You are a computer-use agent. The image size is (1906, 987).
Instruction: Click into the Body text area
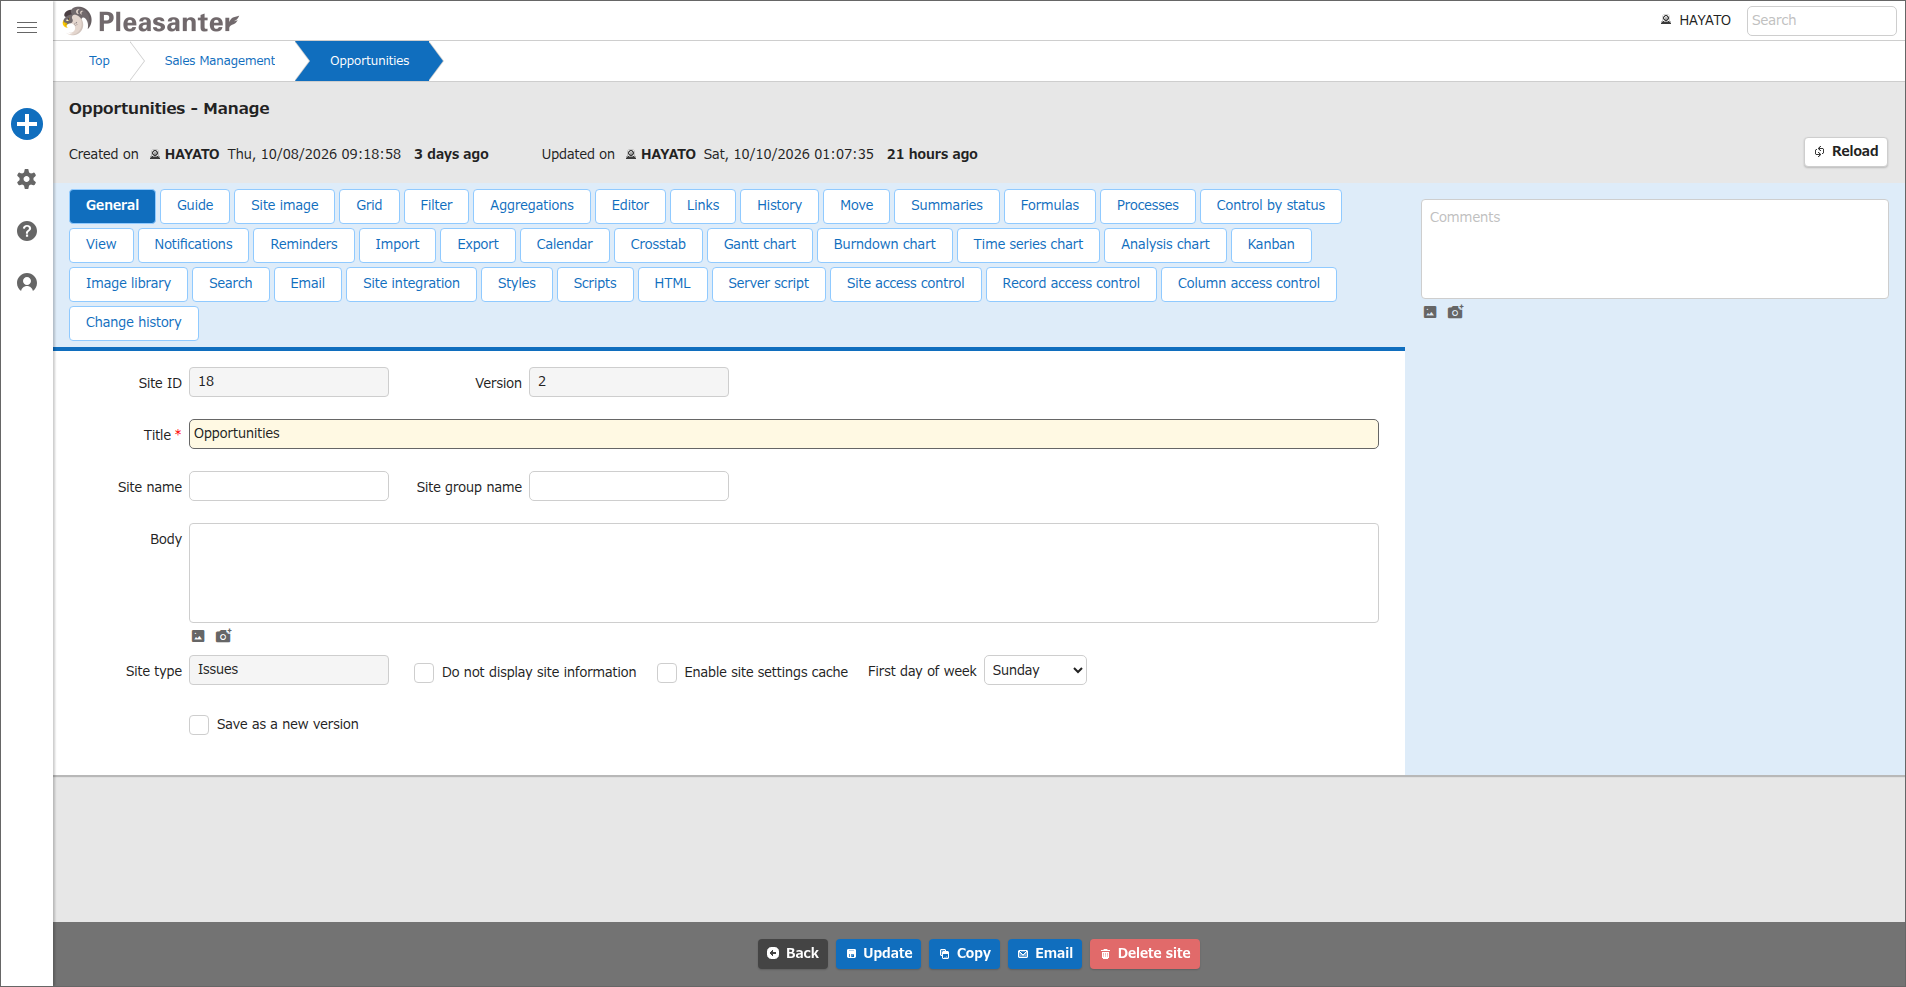click(784, 573)
